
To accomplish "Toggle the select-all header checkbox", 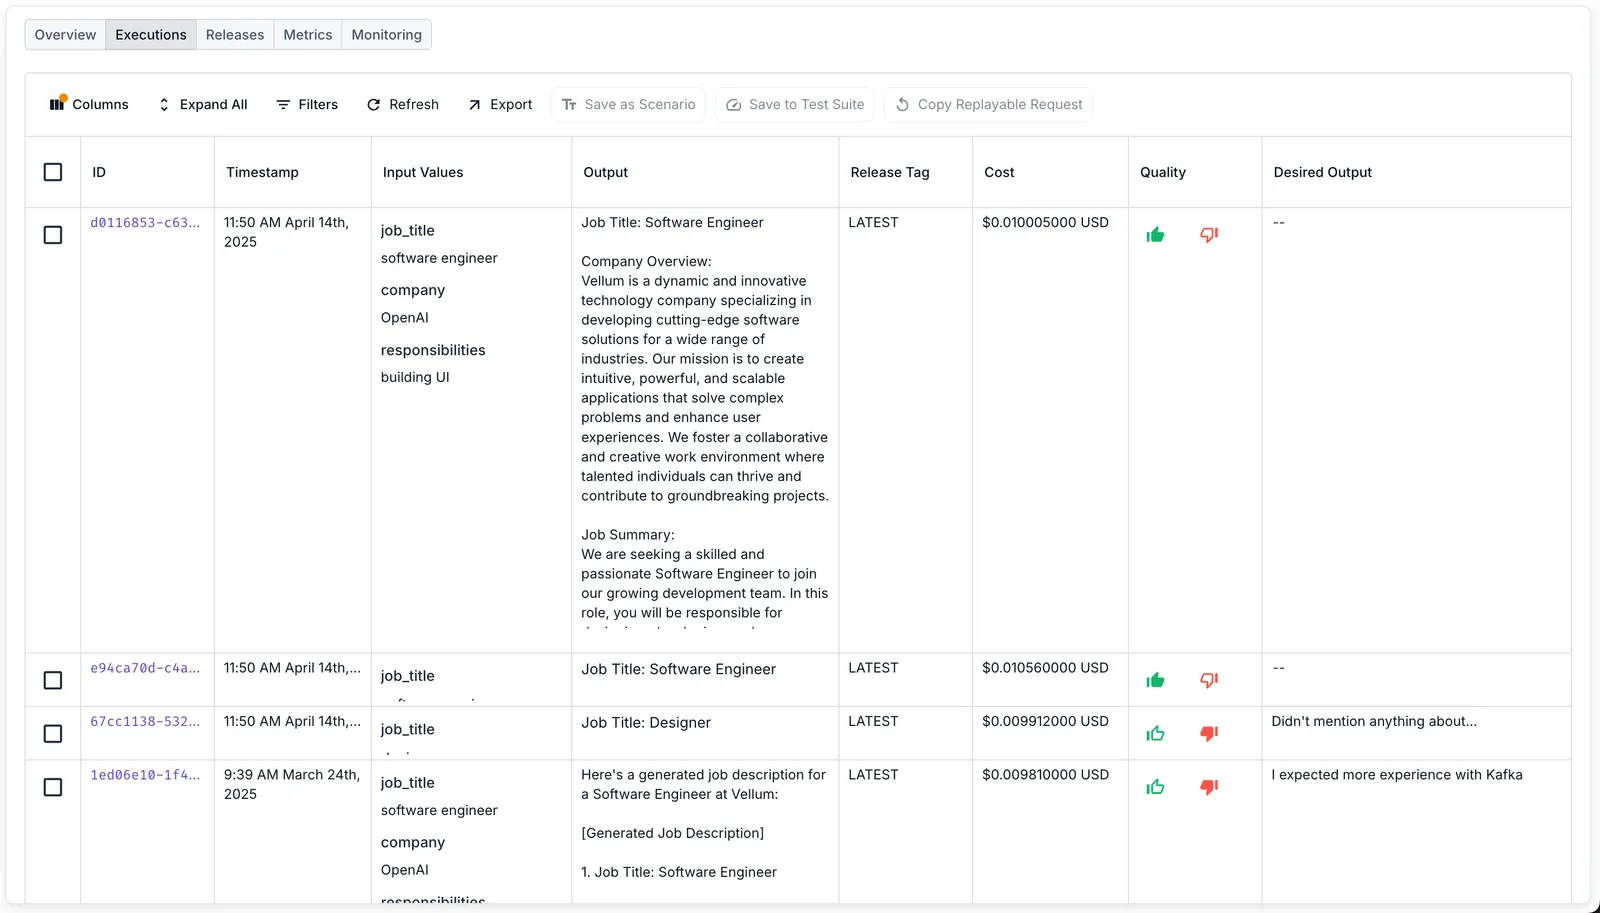I will click(53, 172).
